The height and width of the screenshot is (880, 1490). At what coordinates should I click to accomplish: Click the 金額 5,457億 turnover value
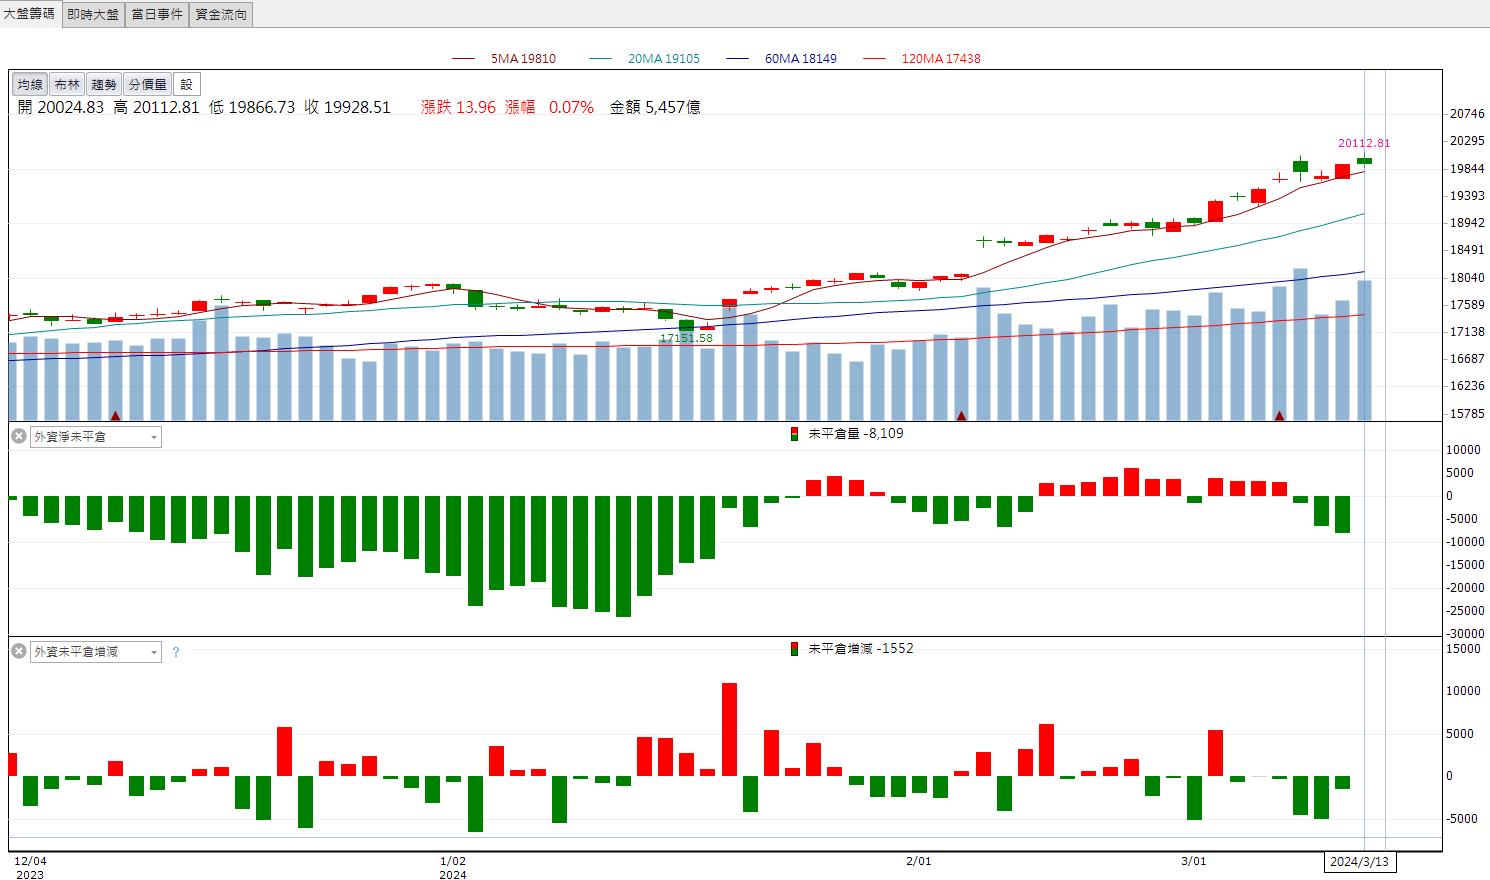coord(655,107)
